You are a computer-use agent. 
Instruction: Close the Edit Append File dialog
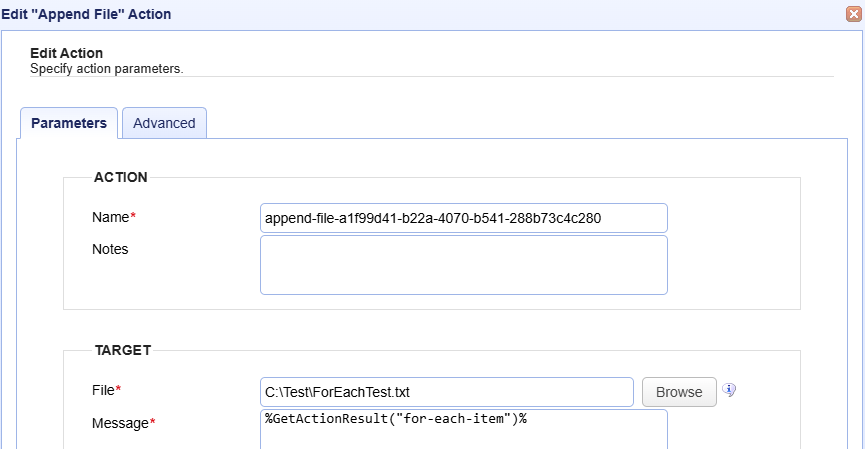click(854, 14)
